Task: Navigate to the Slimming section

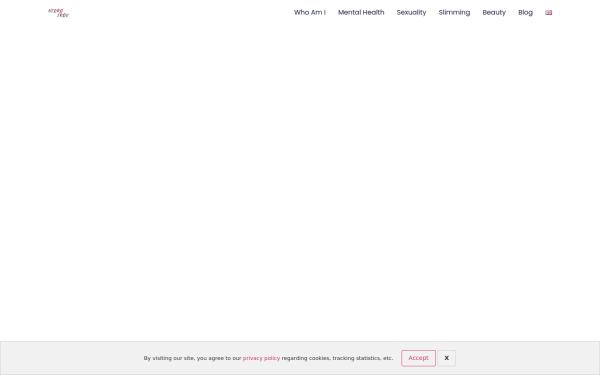Action: 454,13
